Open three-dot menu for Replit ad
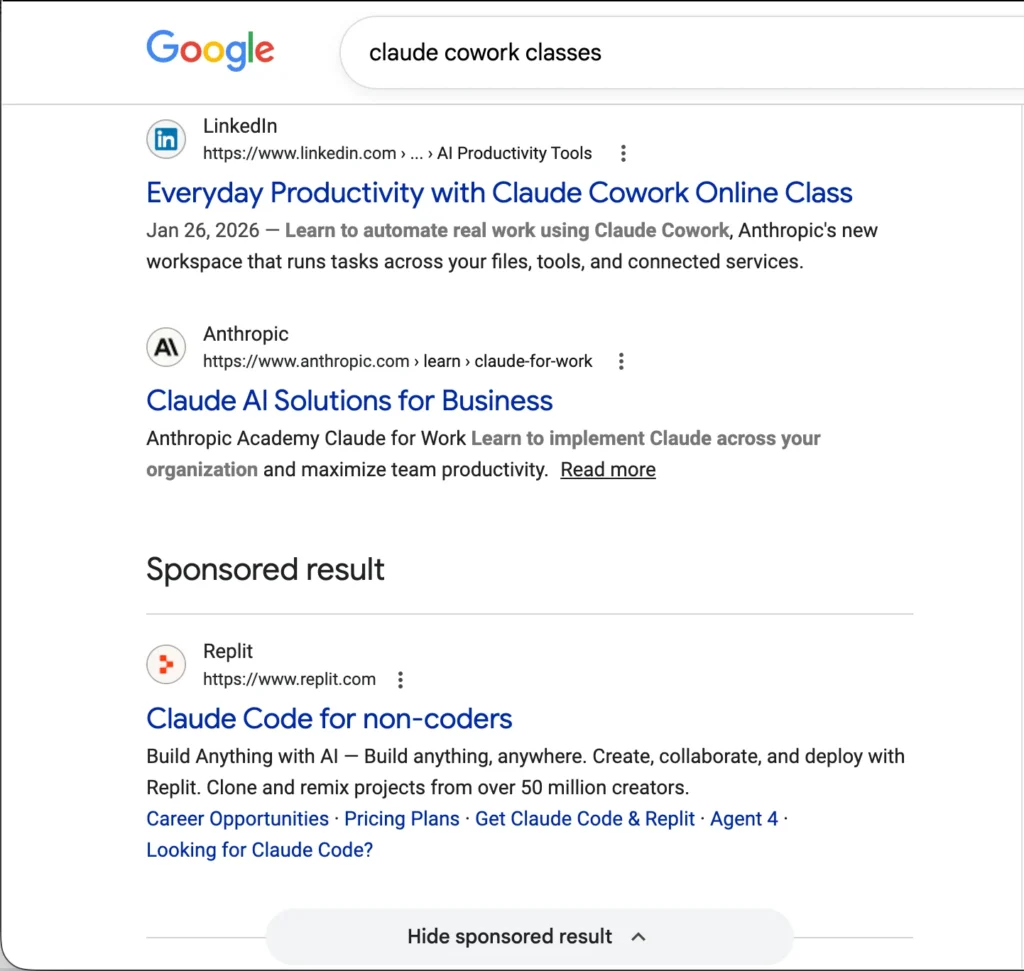Viewport: 1024px width, 971px height. [400, 680]
